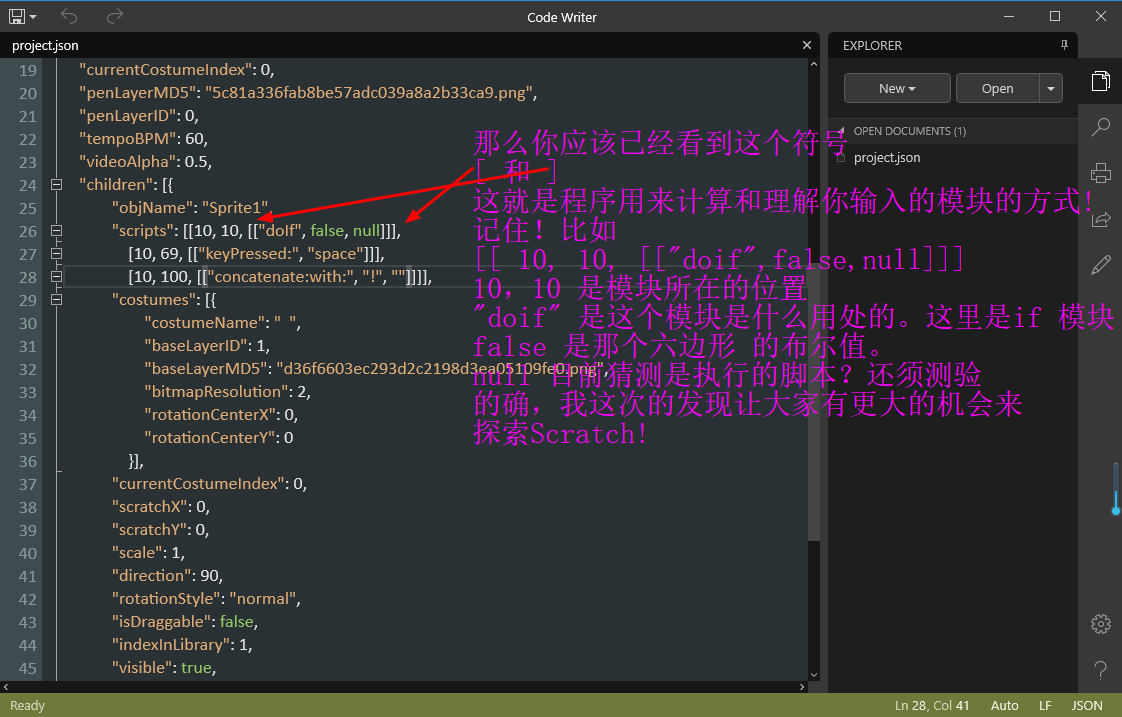The width and height of the screenshot is (1122, 717).
Task: Click the vertical scrollbar down arrow
Action: [x=814, y=675]
